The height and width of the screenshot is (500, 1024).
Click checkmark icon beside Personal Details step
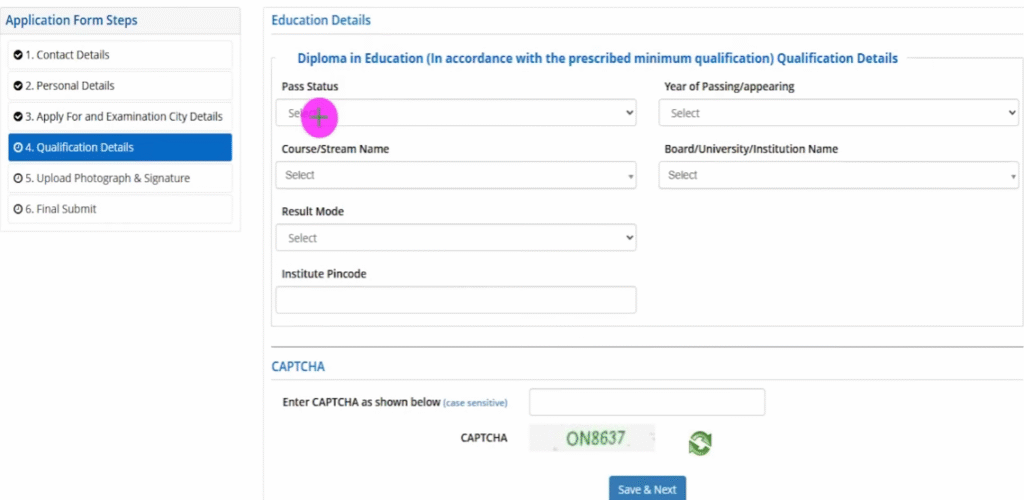(x=17, y=86)
